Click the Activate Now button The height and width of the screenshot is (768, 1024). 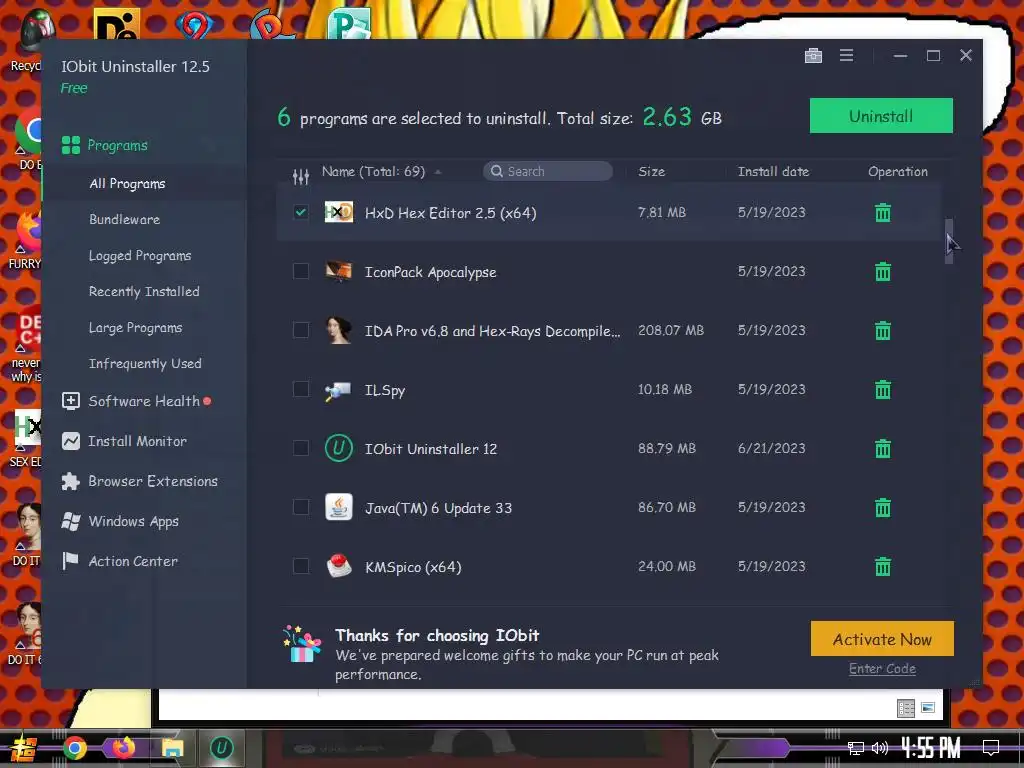pyautogui.click(x=882, y=639)
